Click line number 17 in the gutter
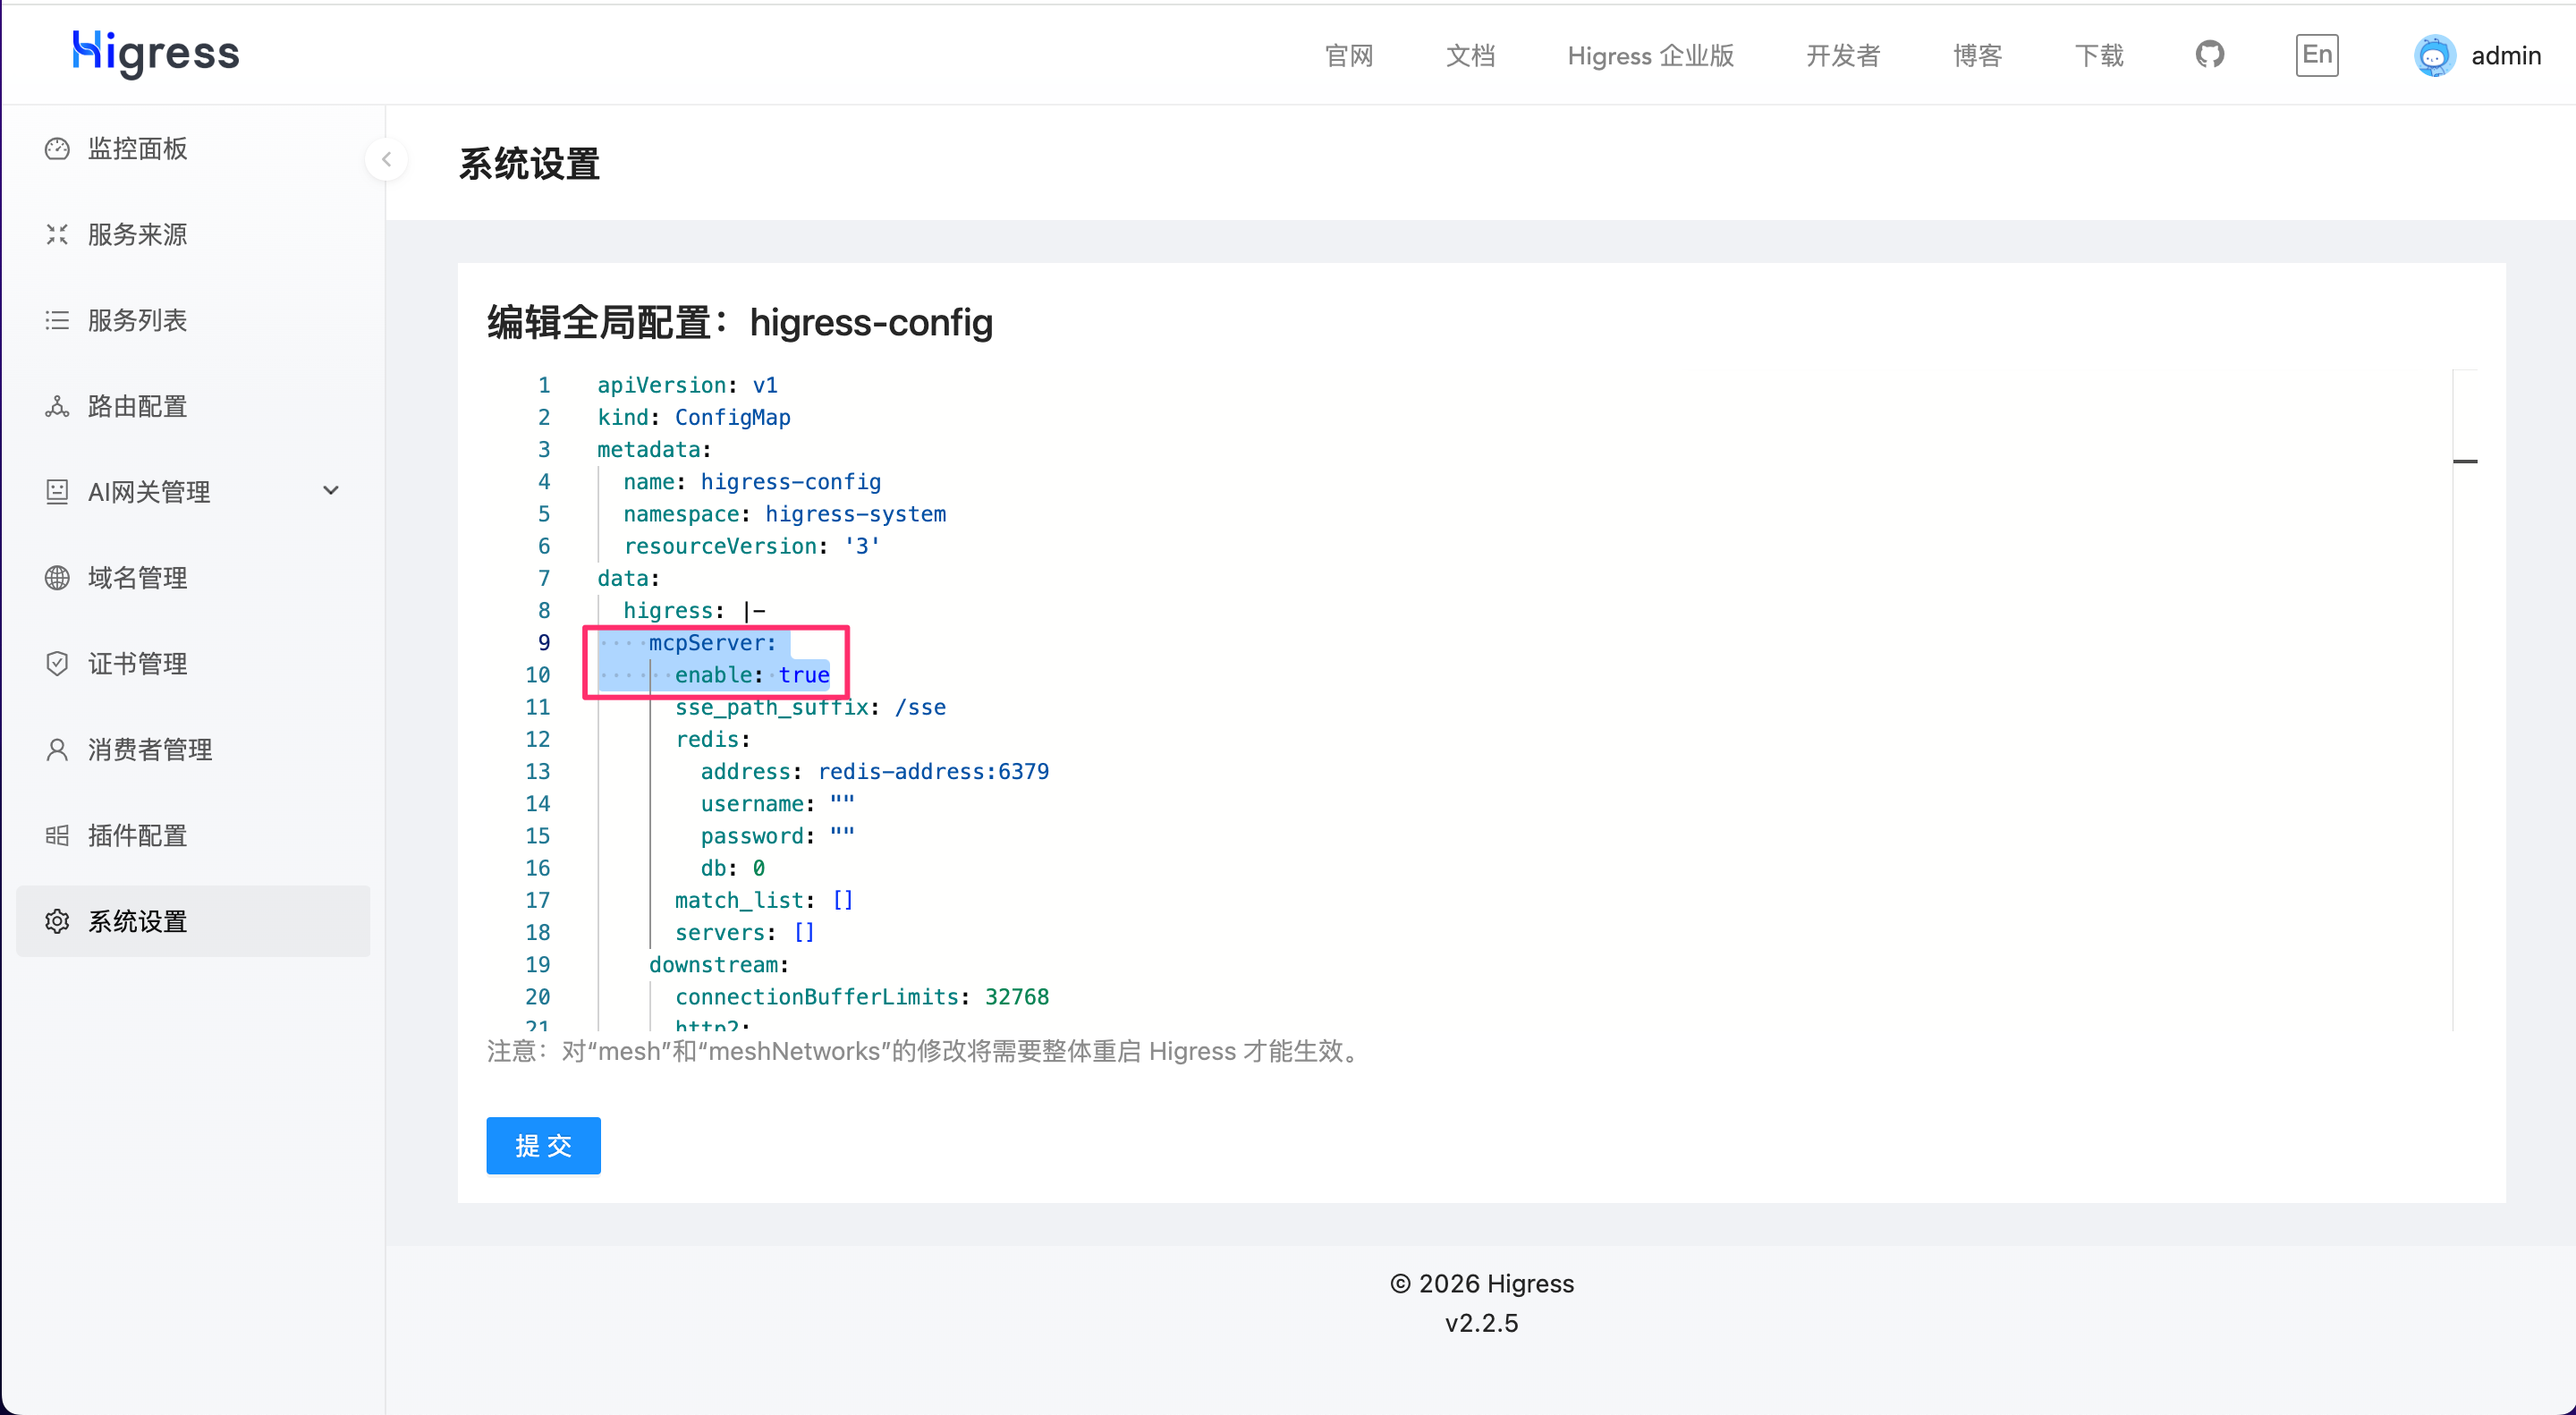The height and width of the screenshot is (1415, 2576). click(538, 901)
